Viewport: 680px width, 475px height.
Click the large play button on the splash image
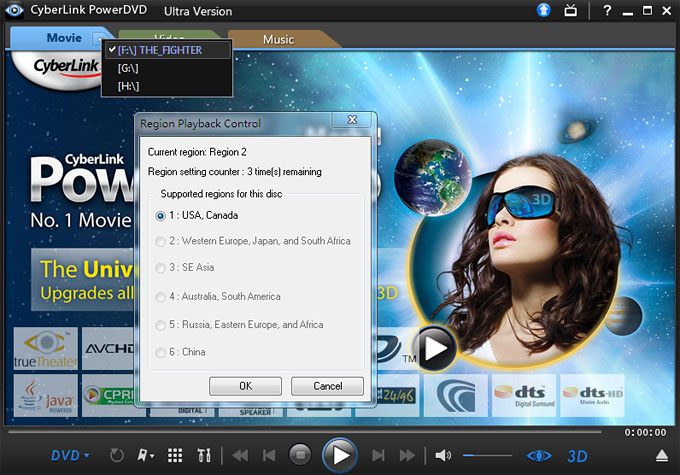point(434,348)
